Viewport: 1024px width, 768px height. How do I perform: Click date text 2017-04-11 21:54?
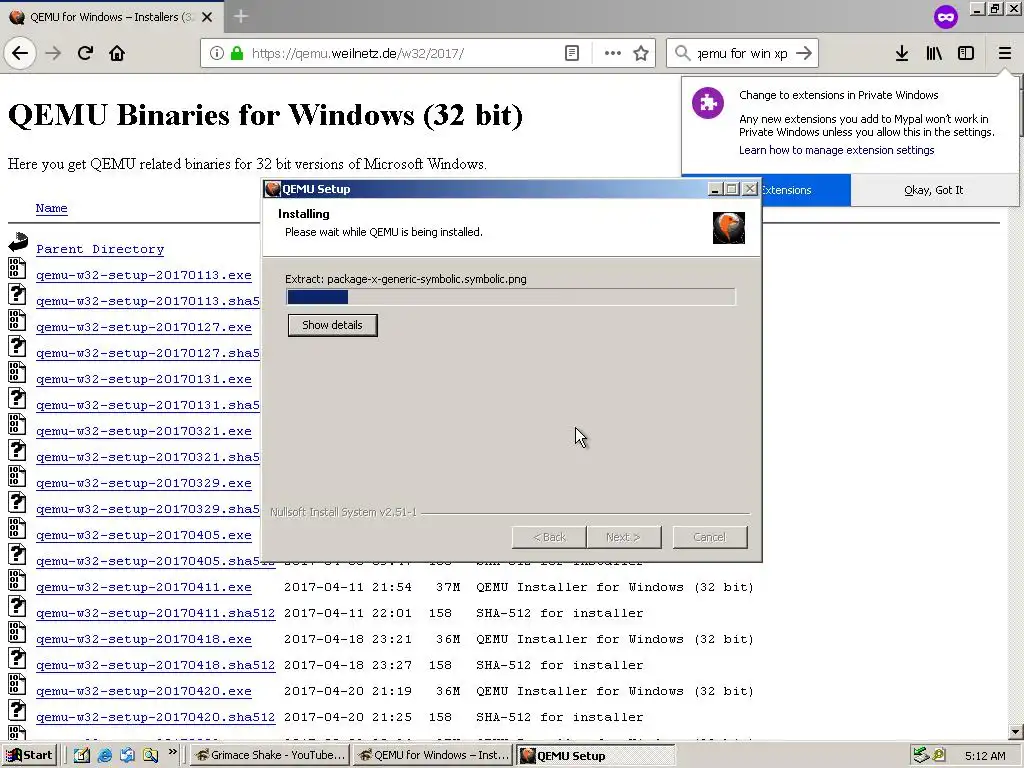coord(347,587)
